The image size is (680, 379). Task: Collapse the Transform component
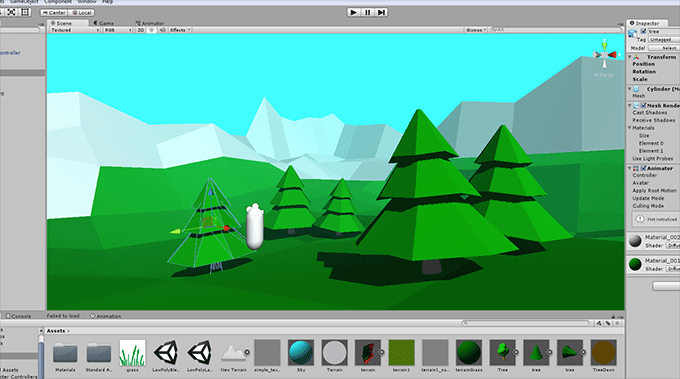pyautogui.click(x=630, y=57)
